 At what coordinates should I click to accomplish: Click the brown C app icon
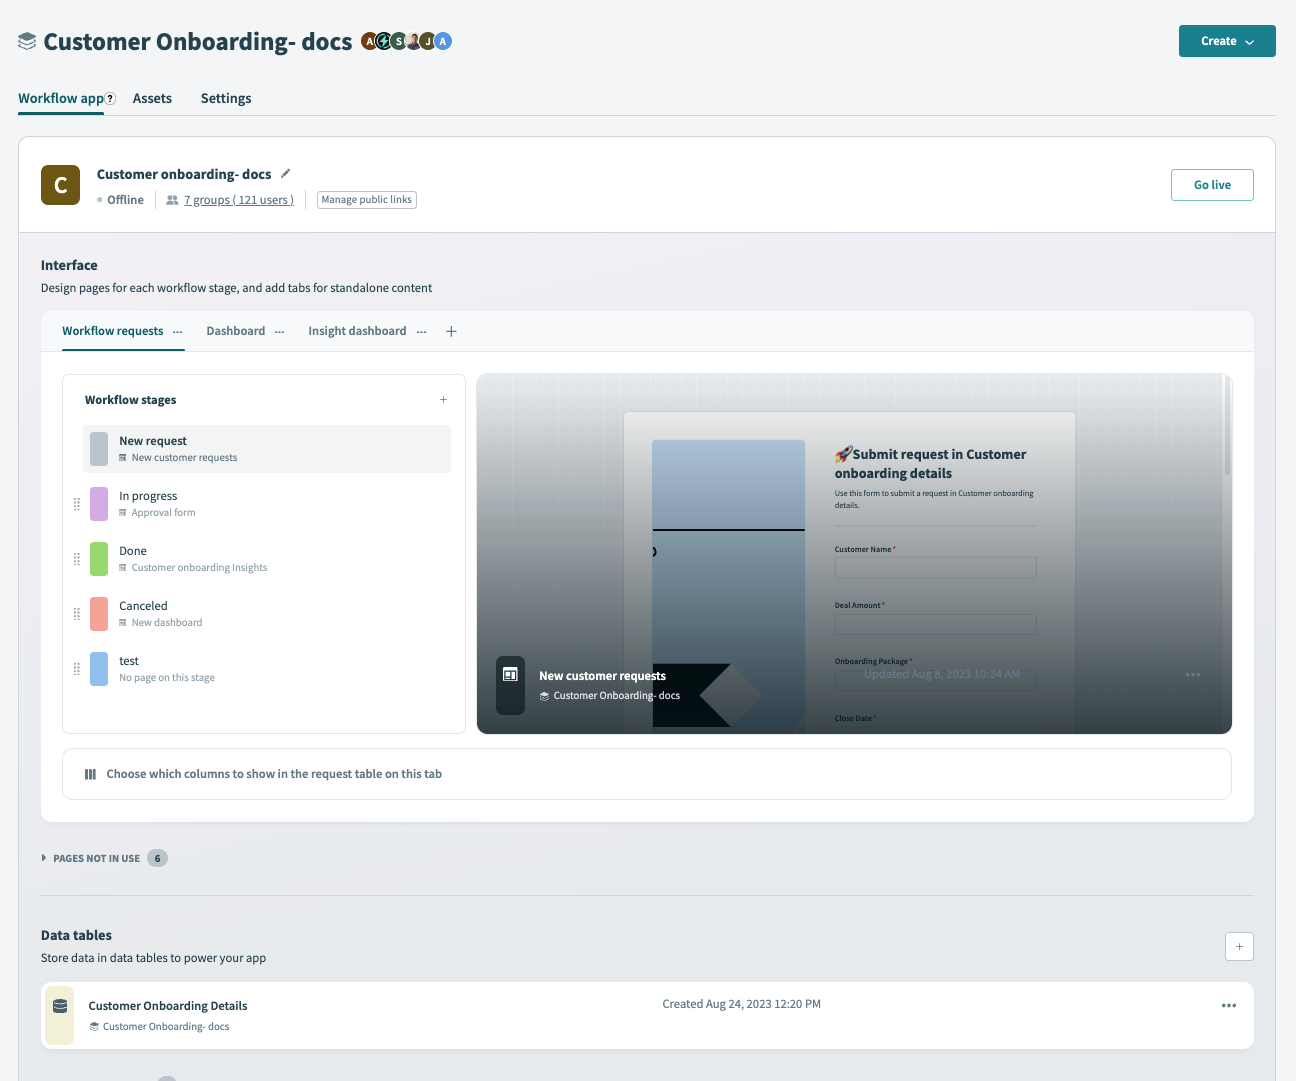pyautogui.click(x=60, y=185)
